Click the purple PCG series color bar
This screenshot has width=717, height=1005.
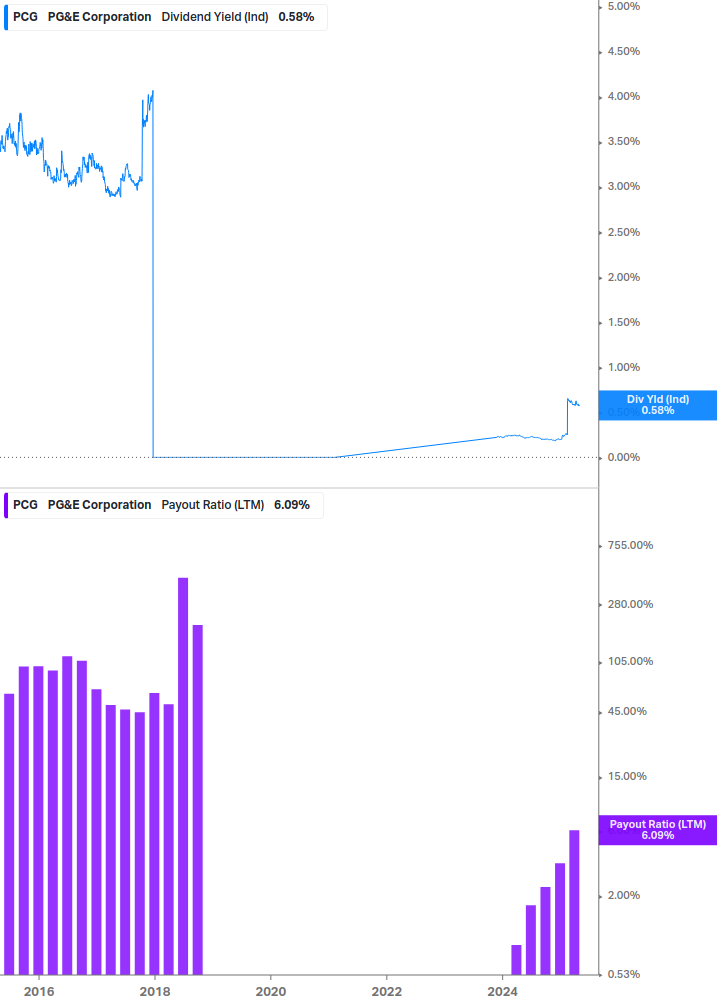pos(6,505)
